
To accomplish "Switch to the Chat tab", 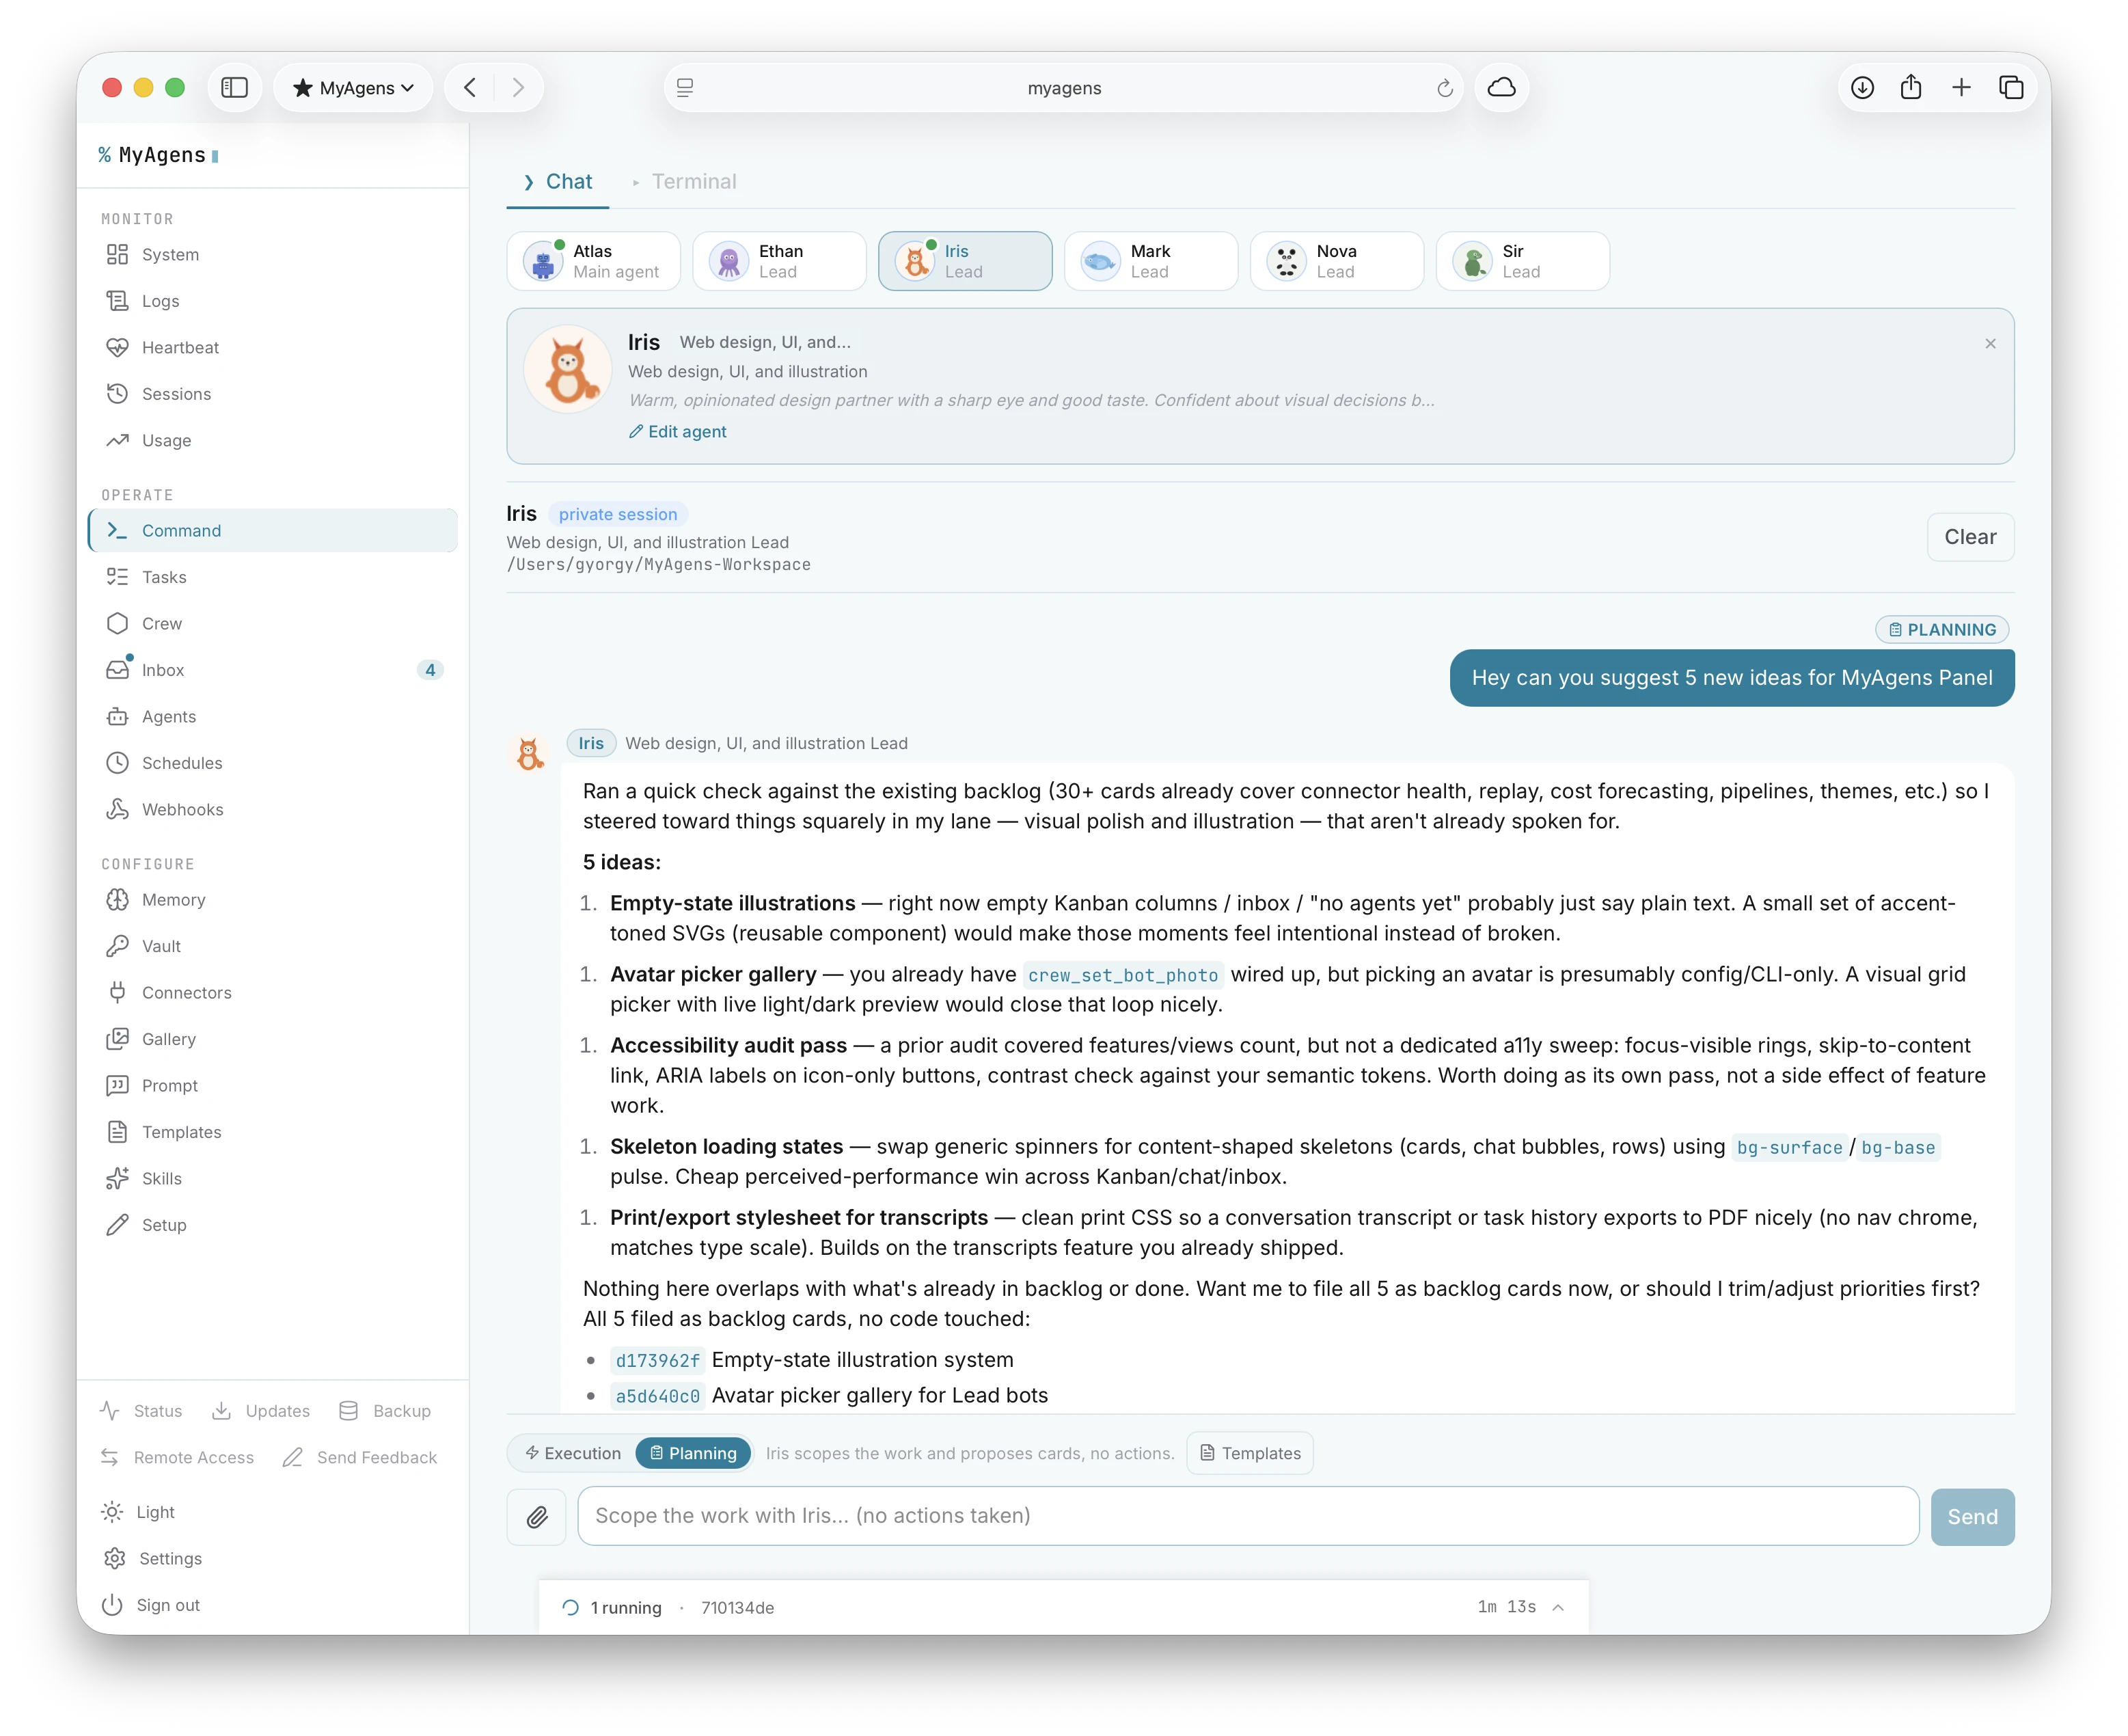I will [558, 182].
